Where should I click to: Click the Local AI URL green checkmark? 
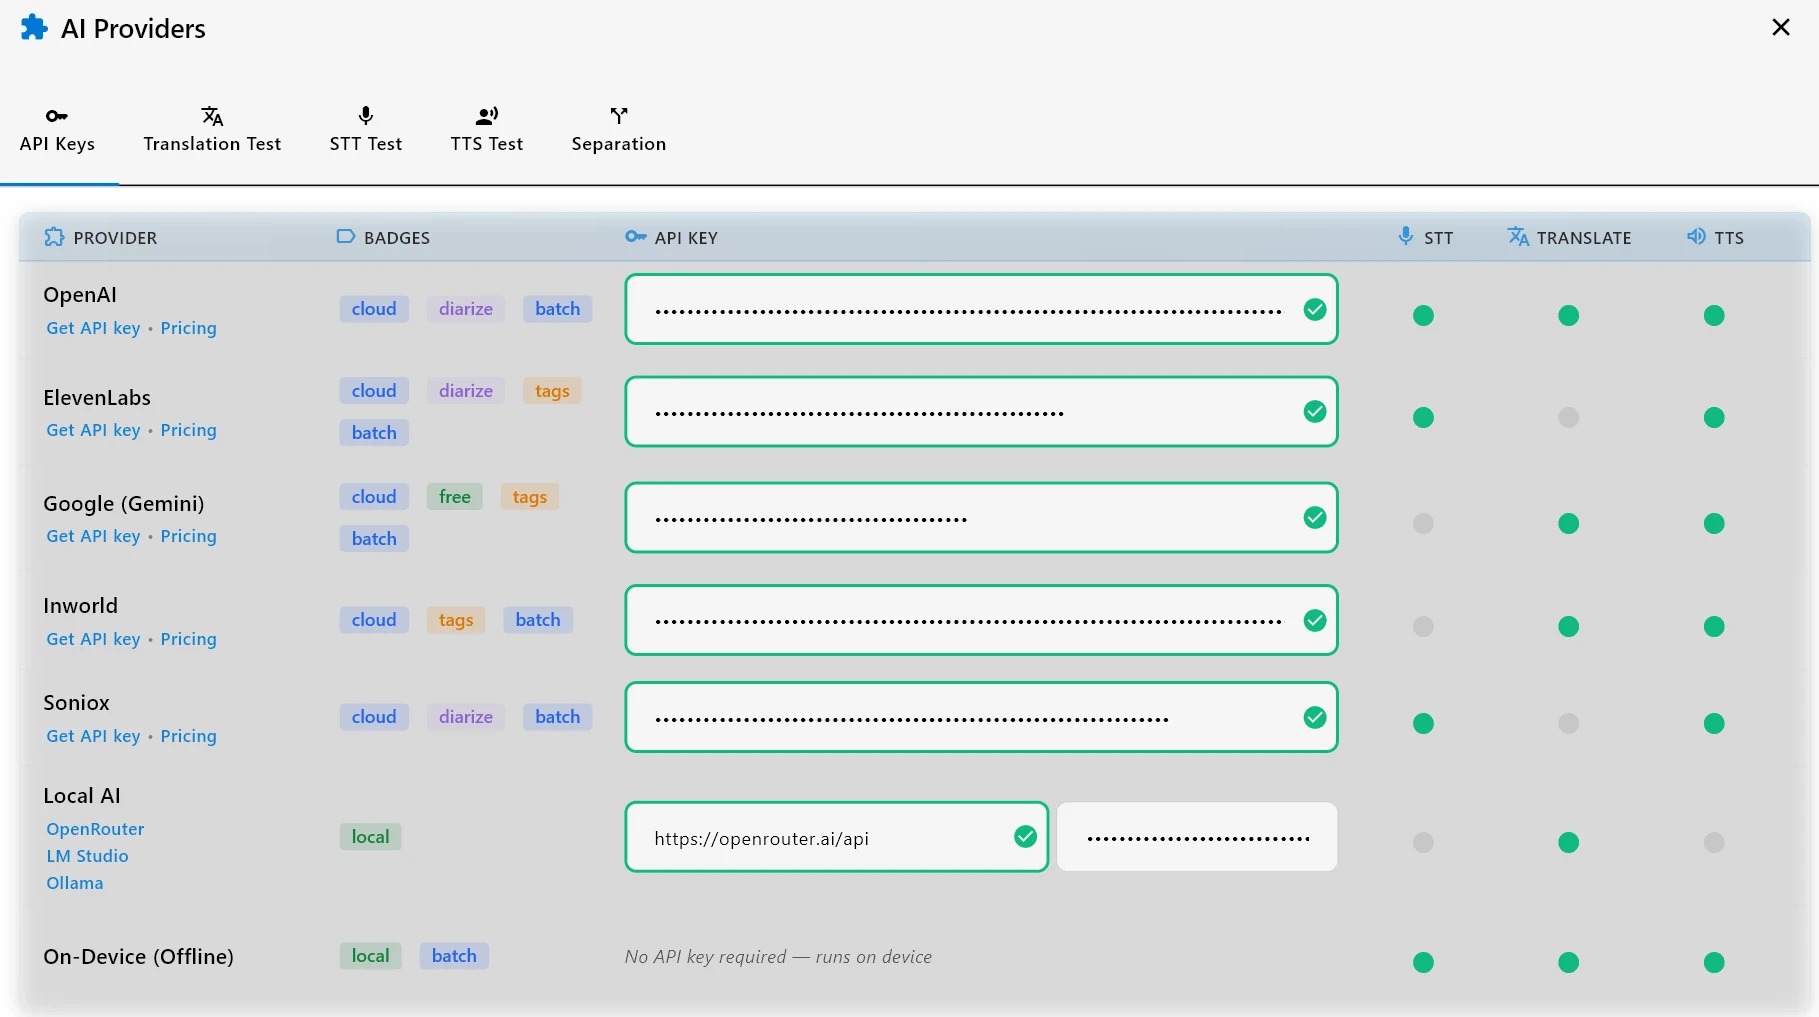click(1025, 837)
